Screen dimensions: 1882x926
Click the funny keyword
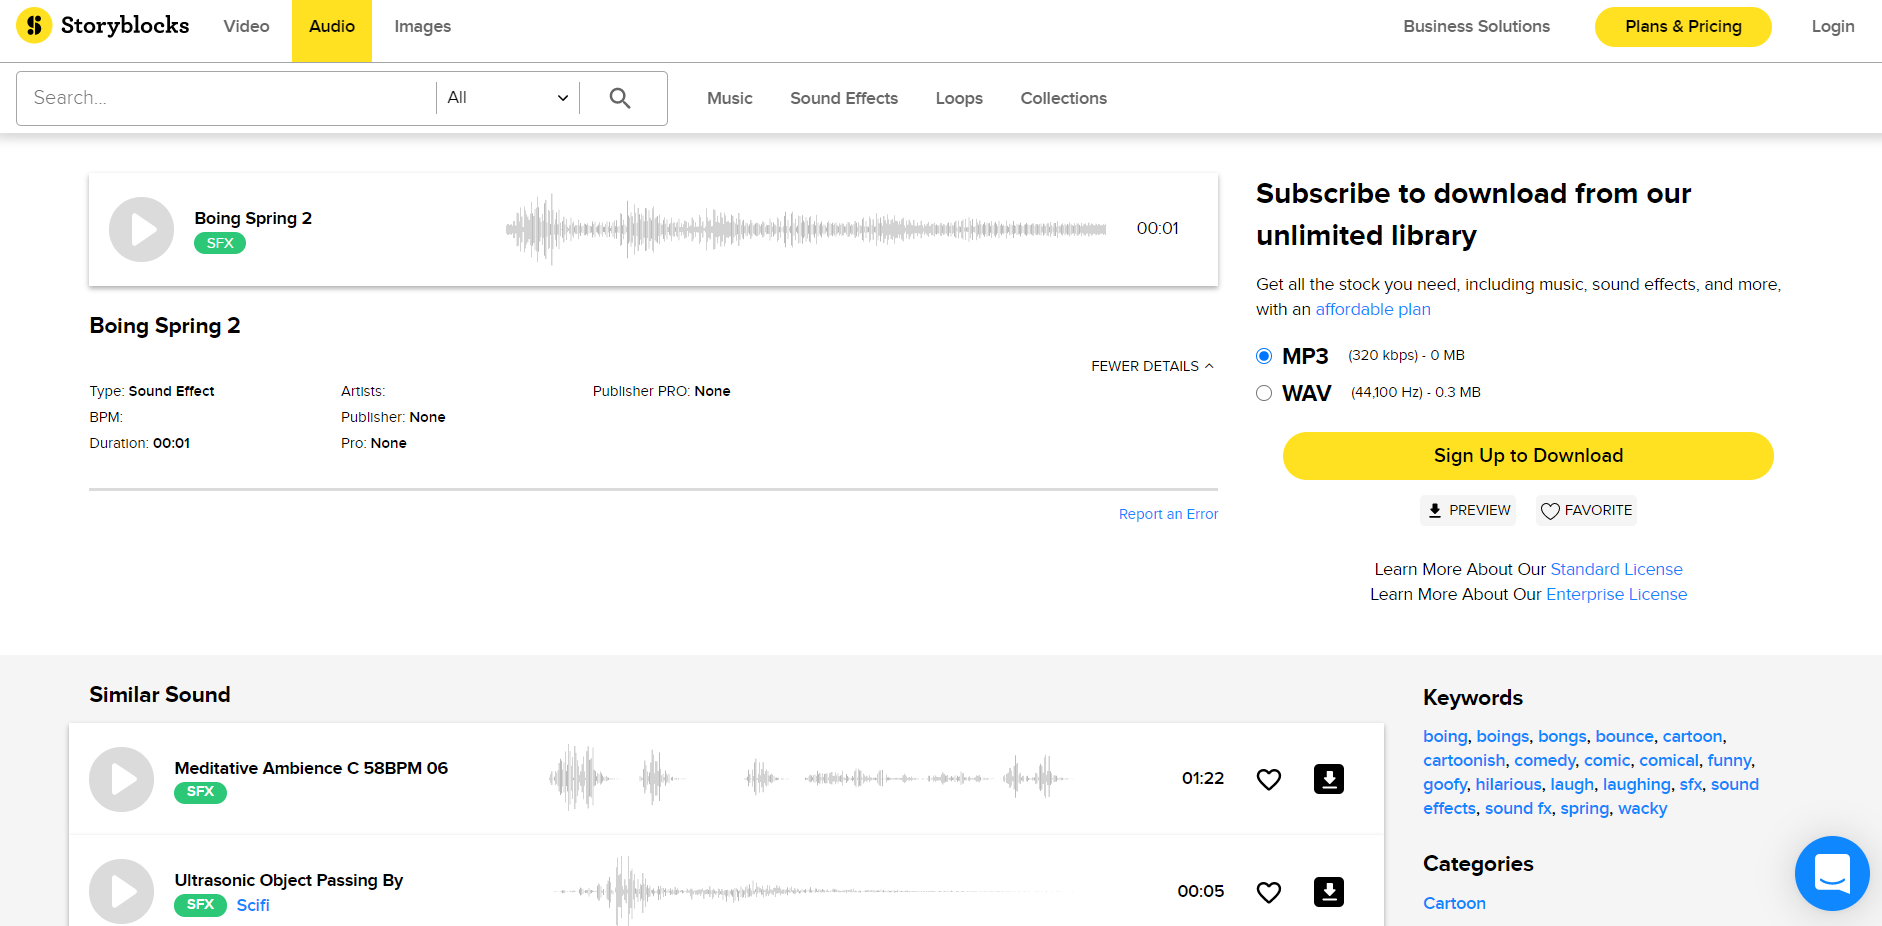tap(1729, 760)
